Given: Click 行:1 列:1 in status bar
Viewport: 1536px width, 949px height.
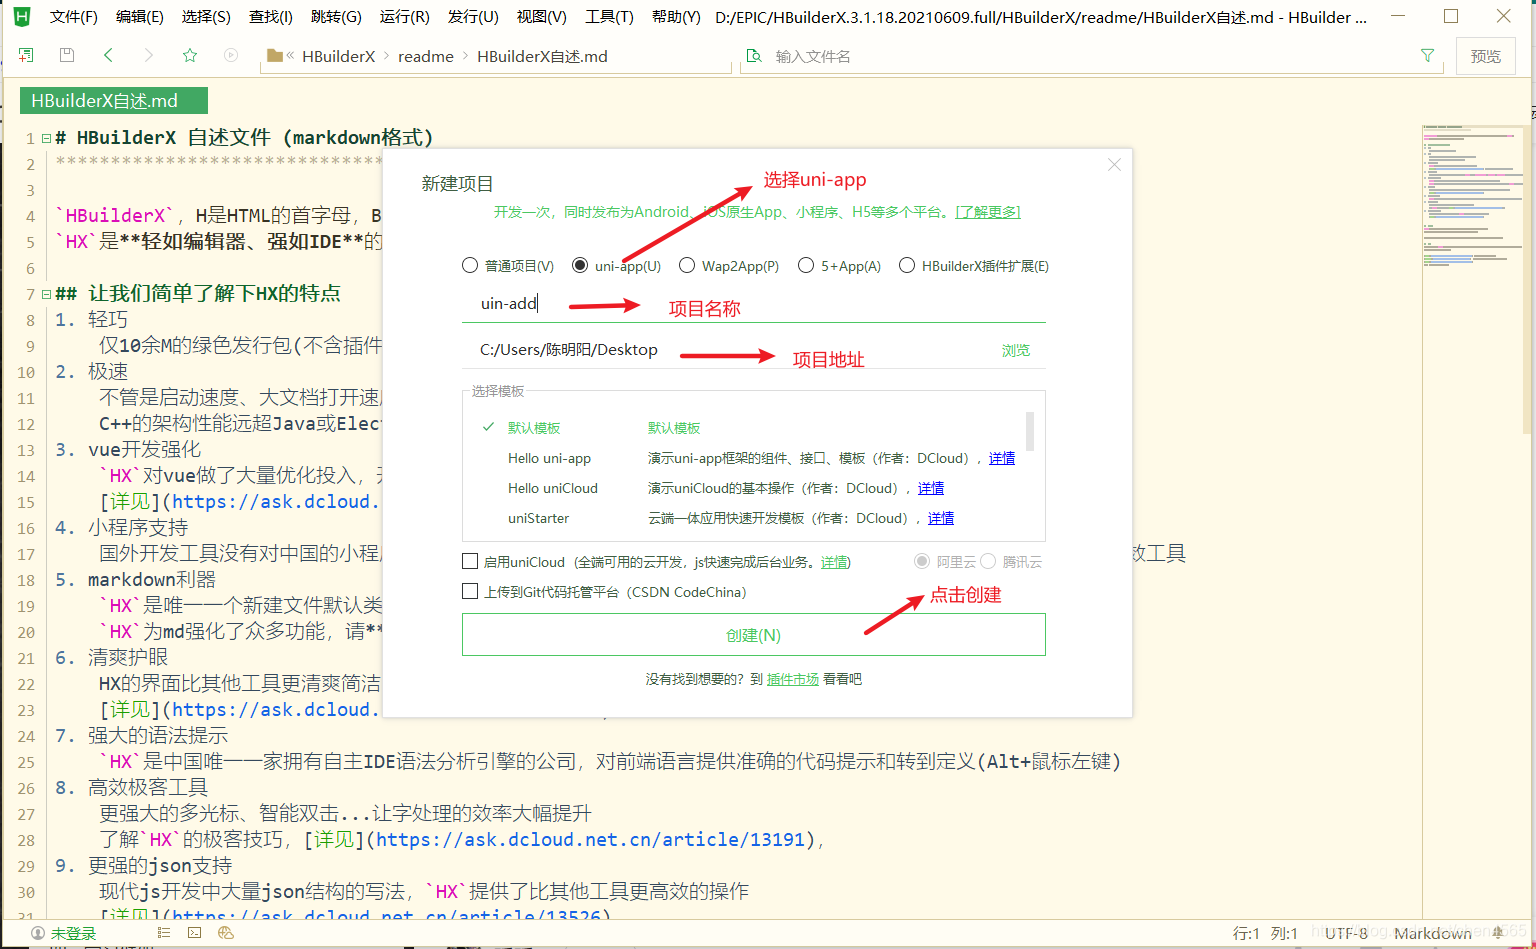Looking at the screenshot, I should pos(1265,933).
